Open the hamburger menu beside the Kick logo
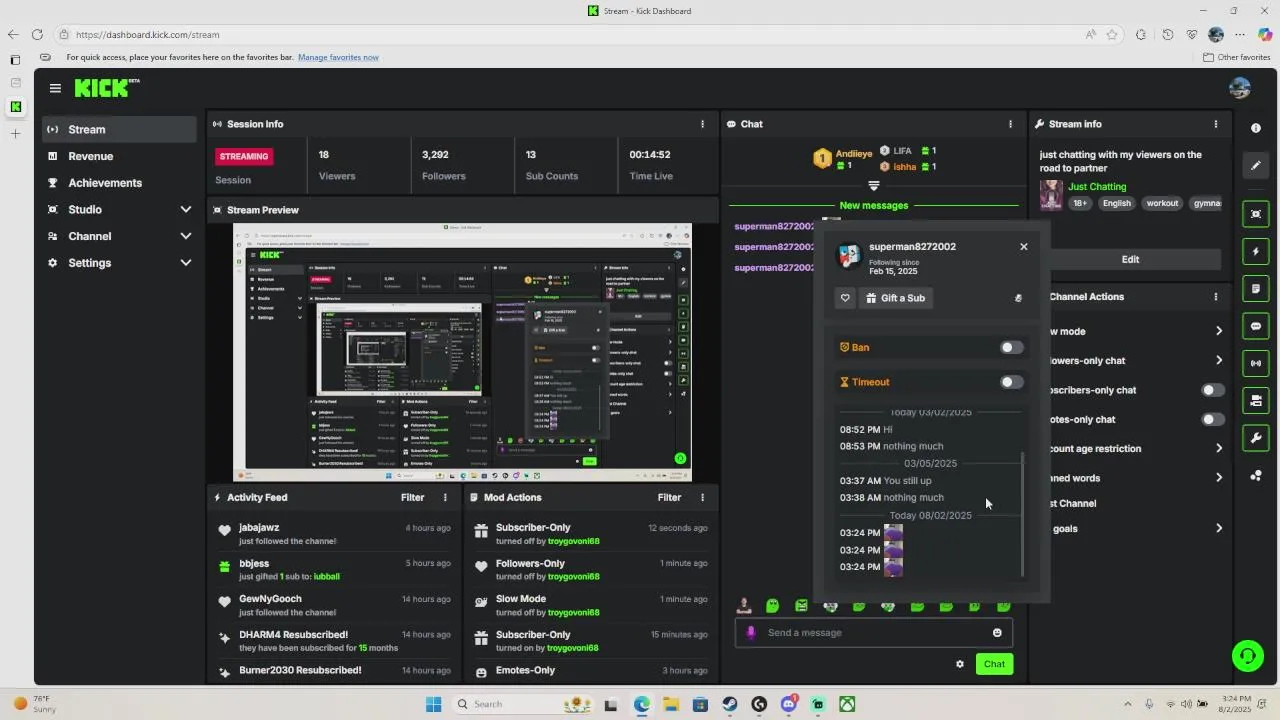The height and width of the screenshot is (720, 1280). [55, 88]
